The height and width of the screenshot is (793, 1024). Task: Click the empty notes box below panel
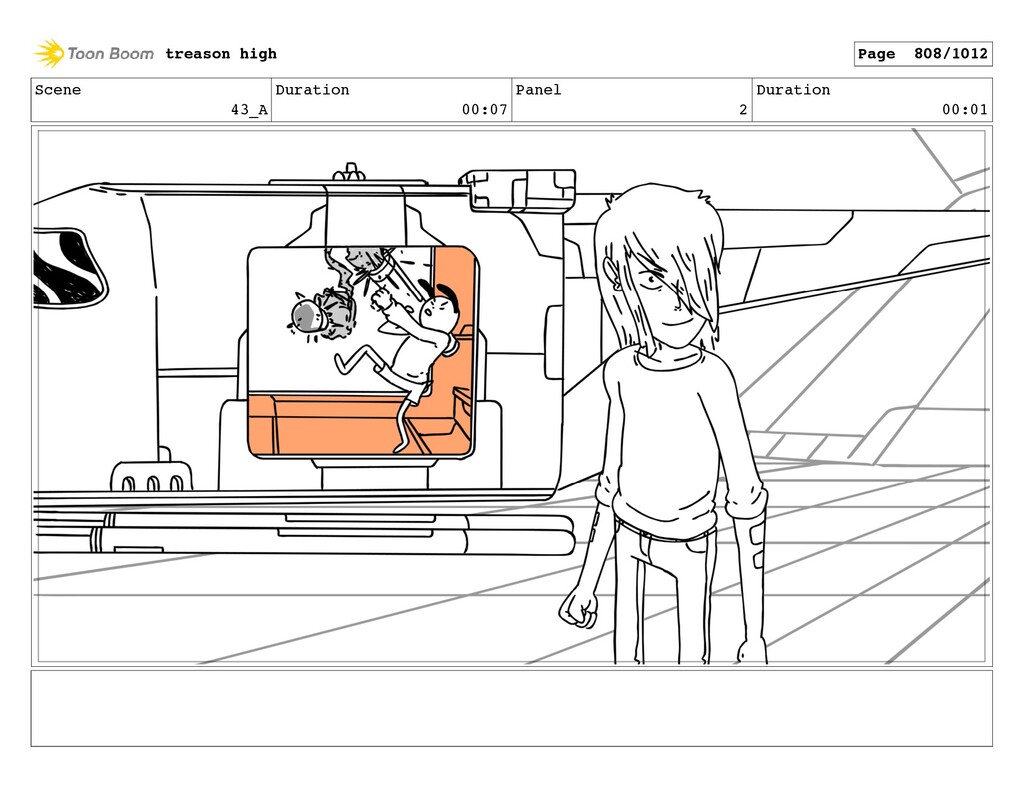coord(511,708)
